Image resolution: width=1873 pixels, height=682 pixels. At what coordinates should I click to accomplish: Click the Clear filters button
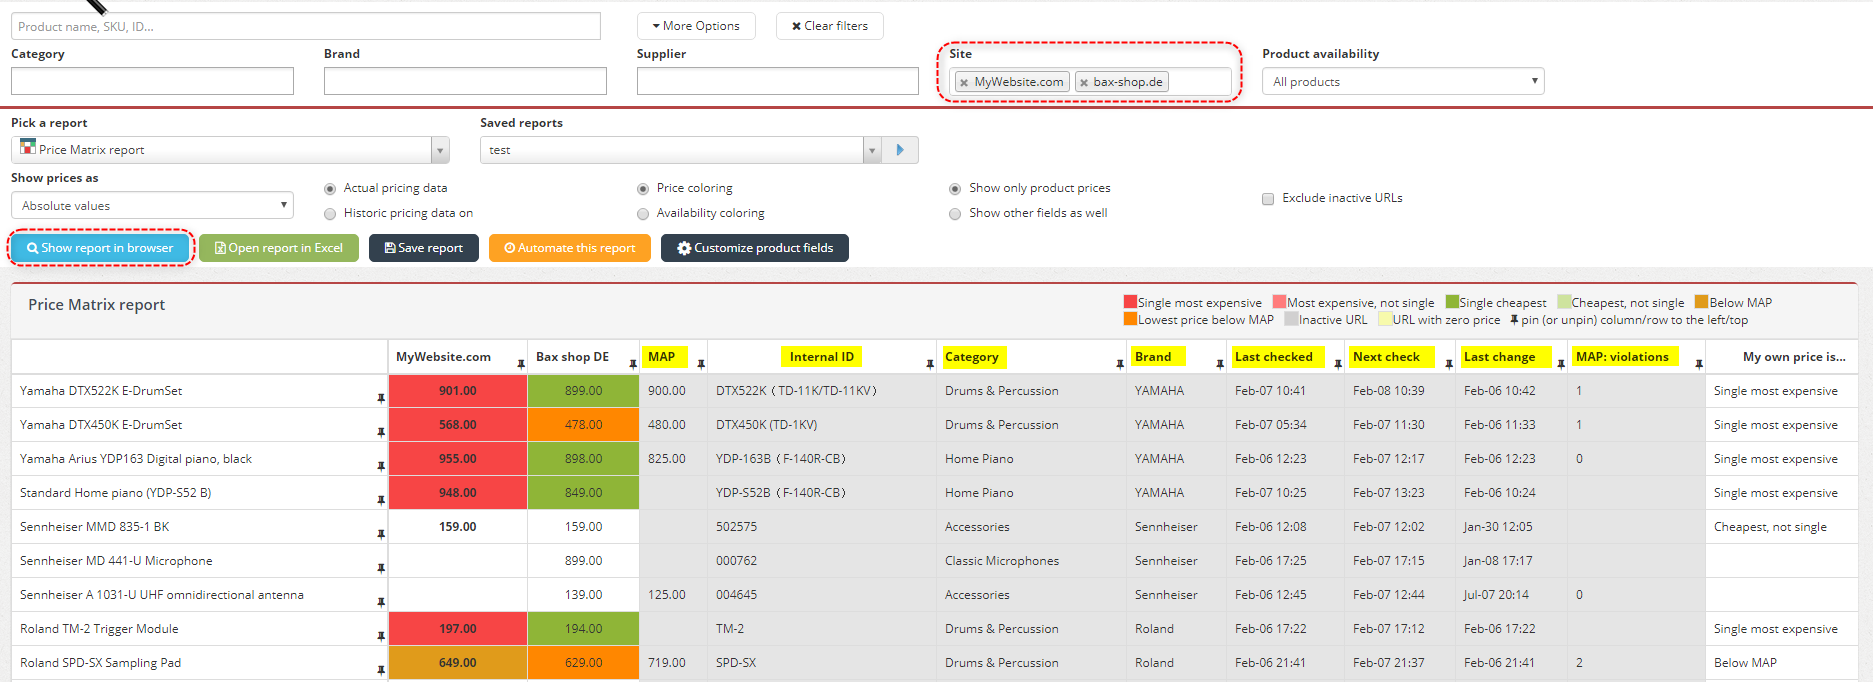[x=830, y=26]
